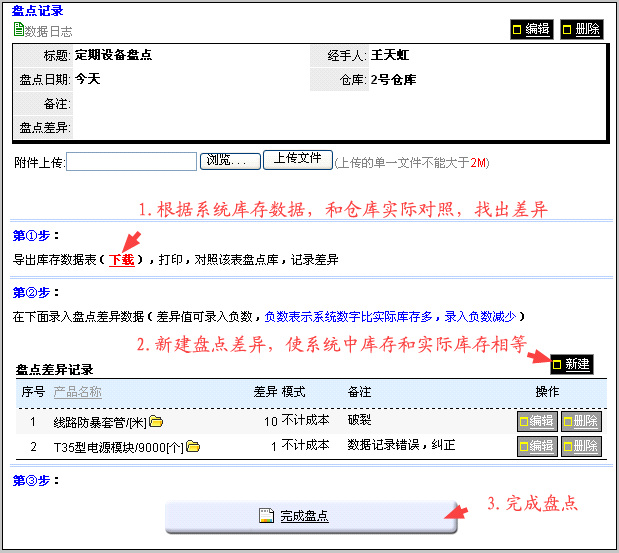Select the T35型电源模块/9000 product name
This screenshot has width=619, height=553.
[118, 446]
